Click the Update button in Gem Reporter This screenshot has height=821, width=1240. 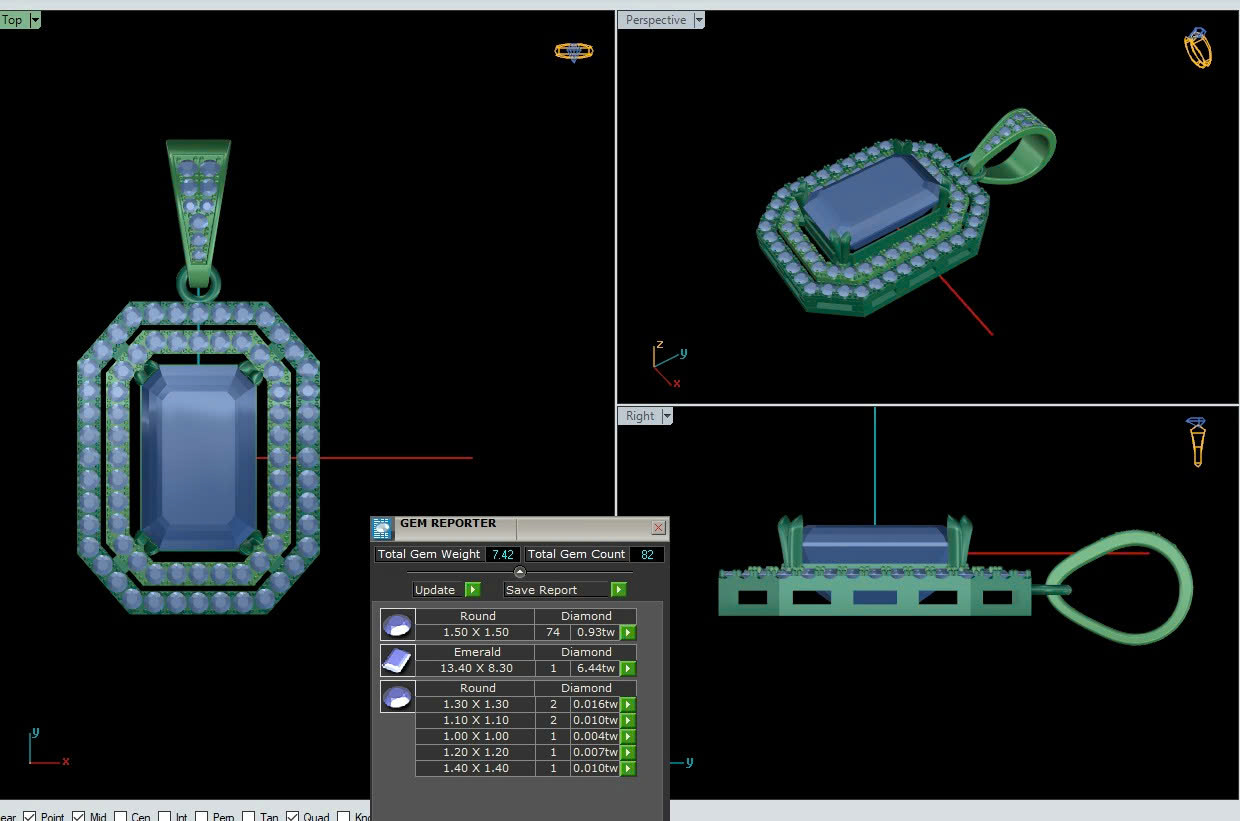[446, 590]
